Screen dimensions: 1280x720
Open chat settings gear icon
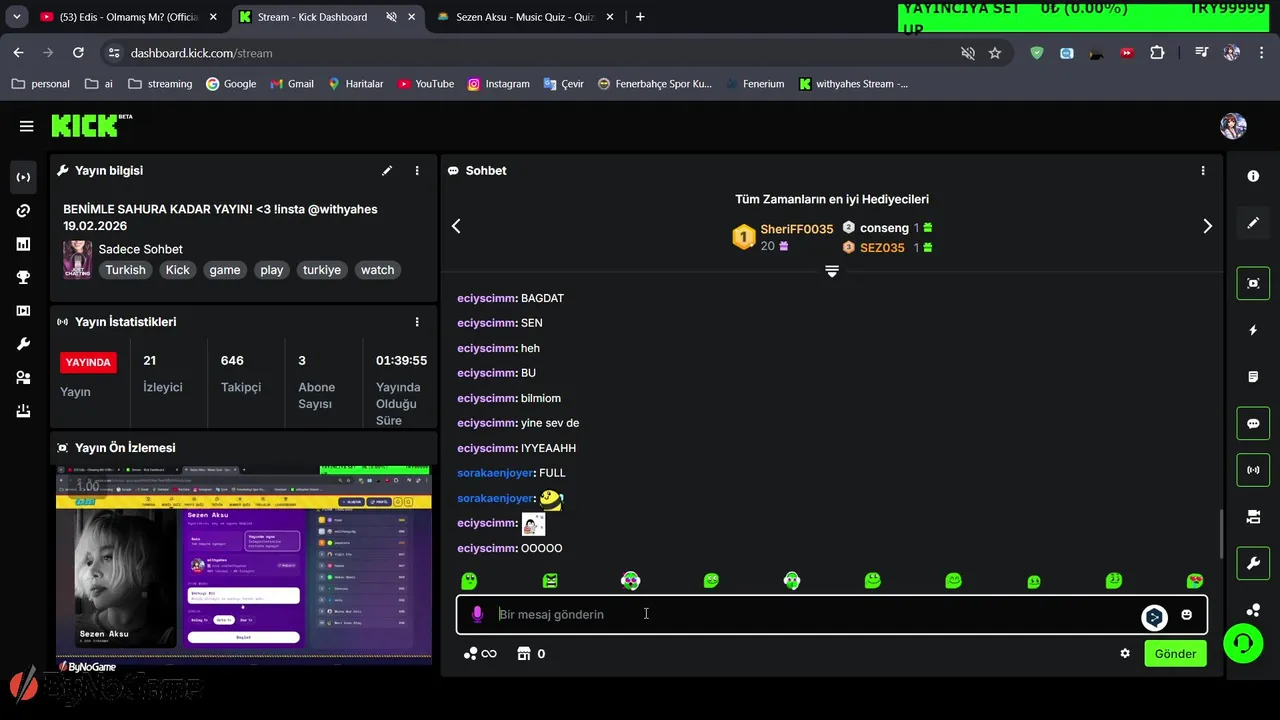click(1125, 654)
